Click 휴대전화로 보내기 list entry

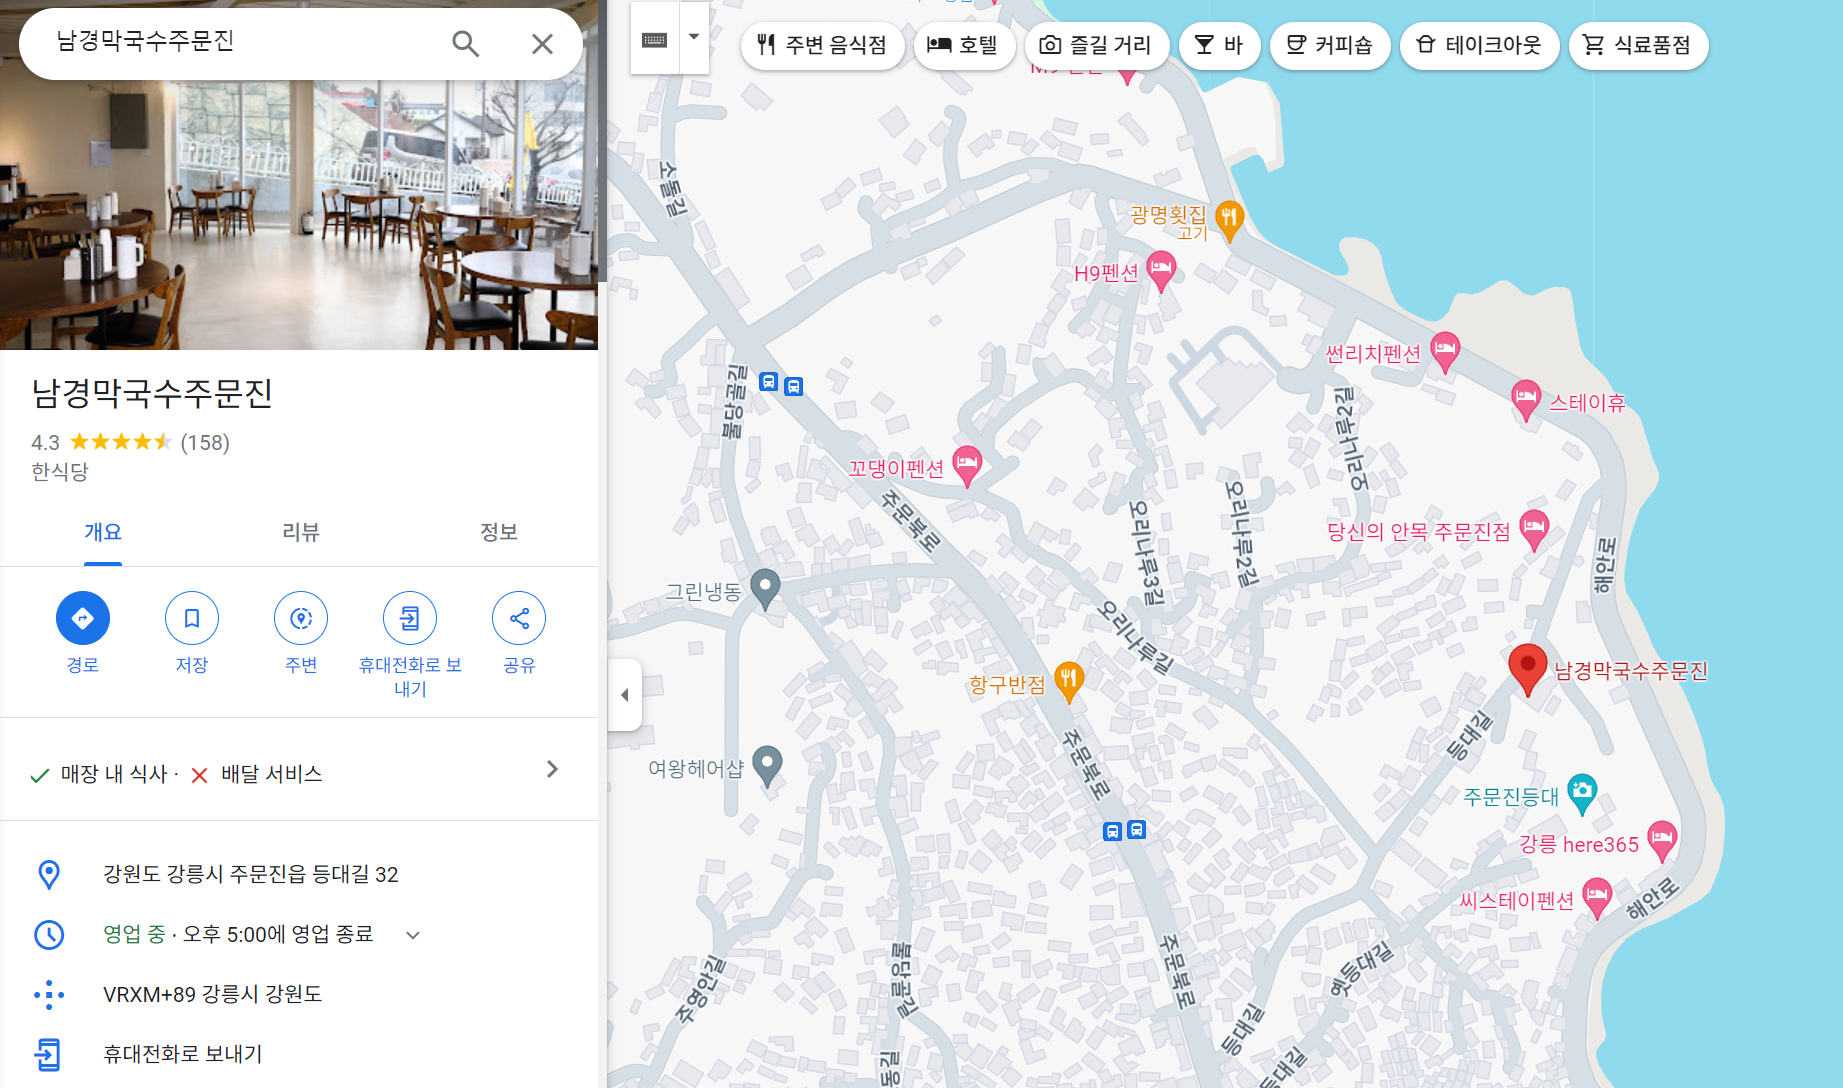(182, 1054)
